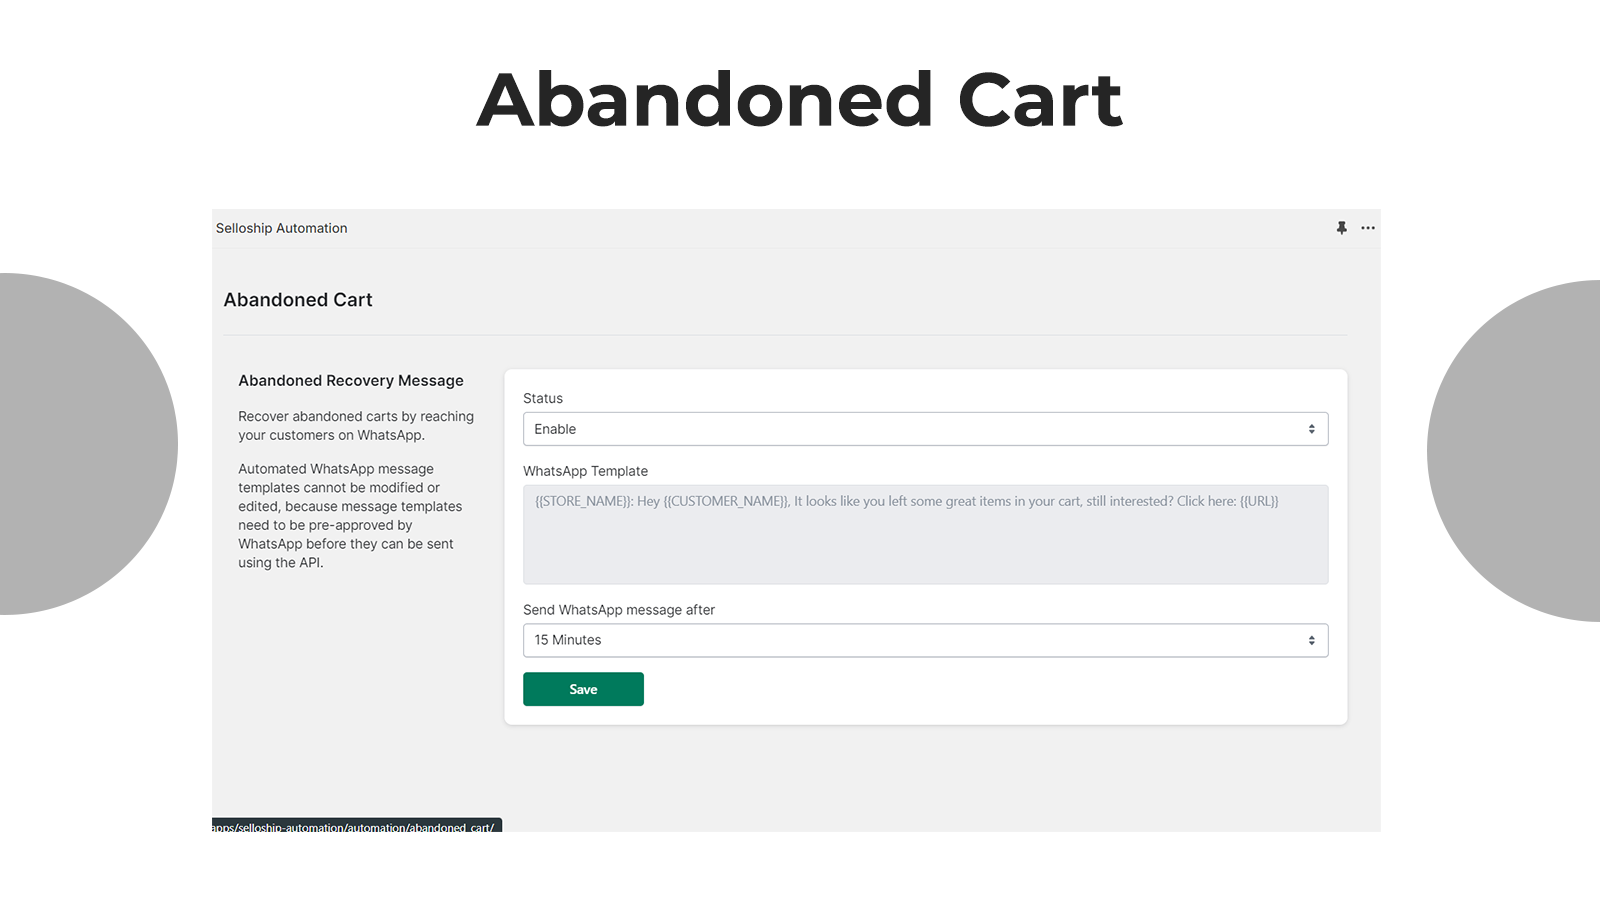Image resolution: width=1600 pixels, height=900 pixels.
Task: Enable the Abandoned Recovery Message feature
Action: pyautogui.click(x=925, y=429)
